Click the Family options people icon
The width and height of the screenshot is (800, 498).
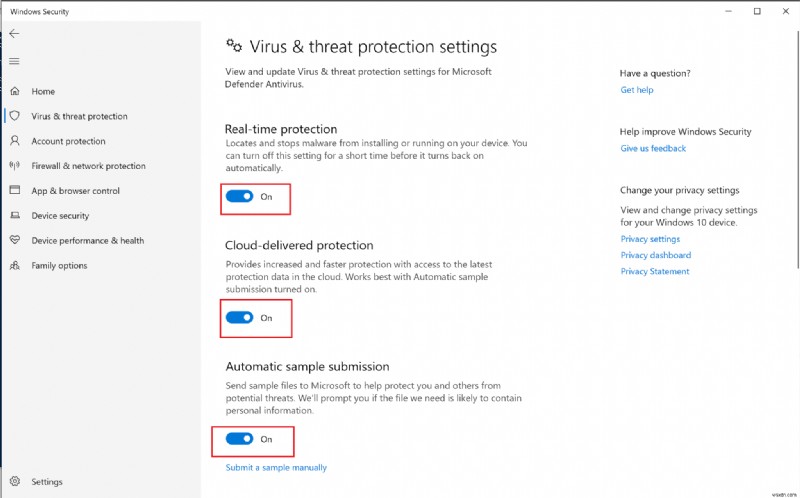(14, 265)
